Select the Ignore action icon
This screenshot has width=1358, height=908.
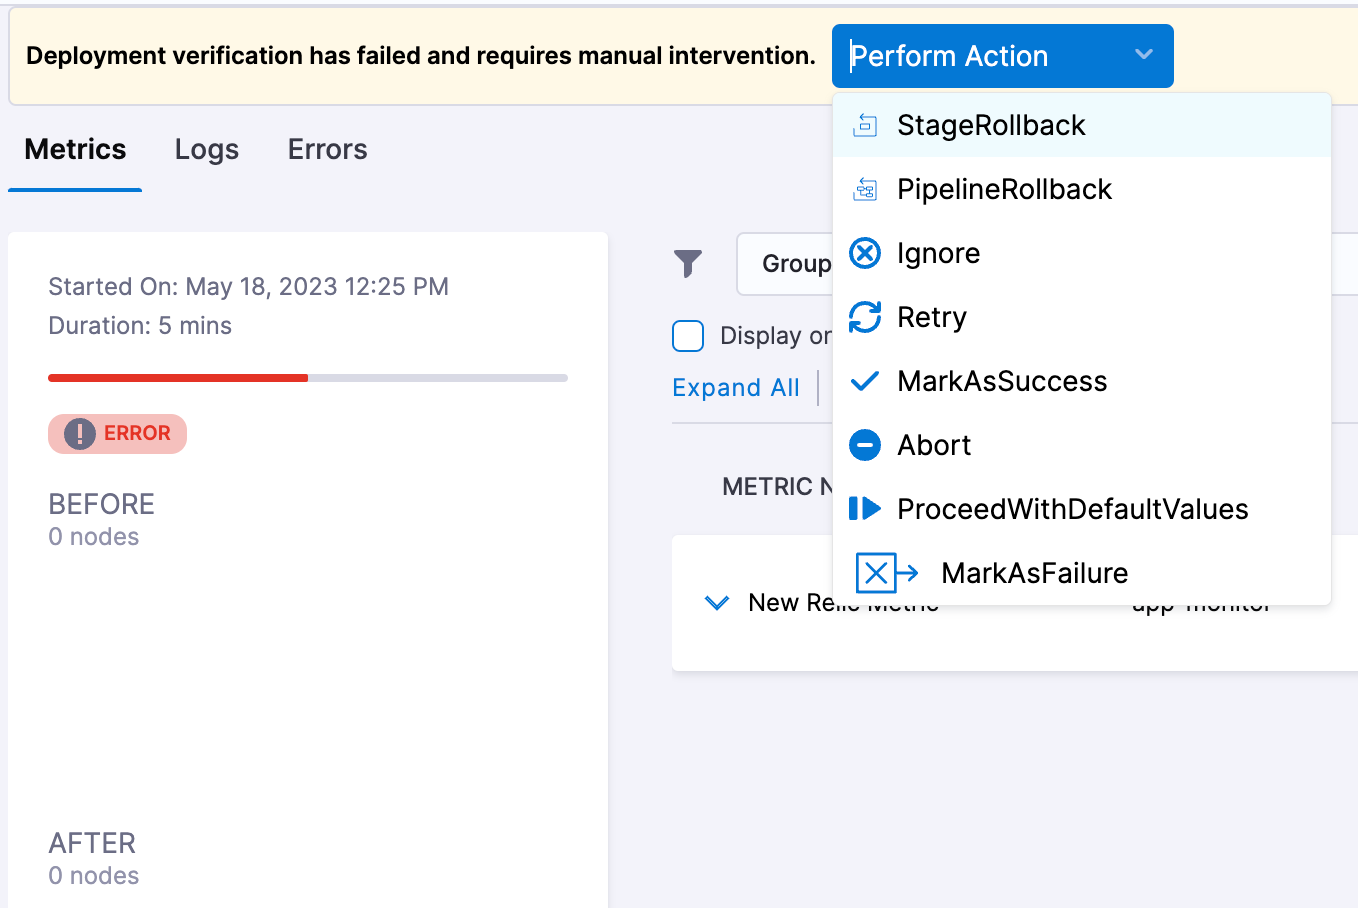click(864, 252)
